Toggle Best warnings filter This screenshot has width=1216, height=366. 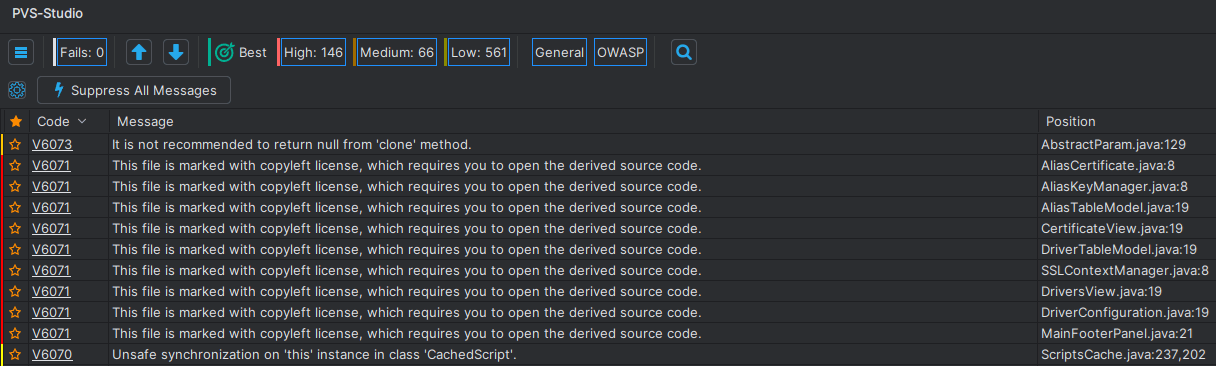pyautogui.click(x=240, y=52)
